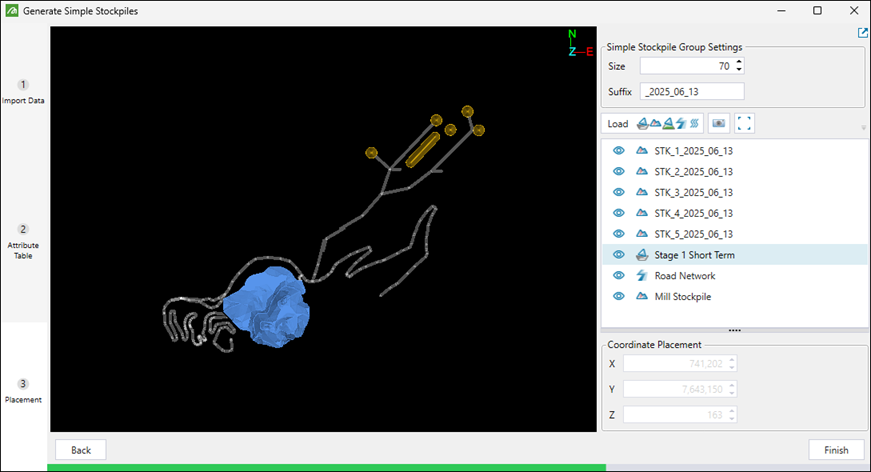Click the X coordinate up spinner arrow
Image resolution: width=871 pixels, height=472 pixels.
point(732,360)
